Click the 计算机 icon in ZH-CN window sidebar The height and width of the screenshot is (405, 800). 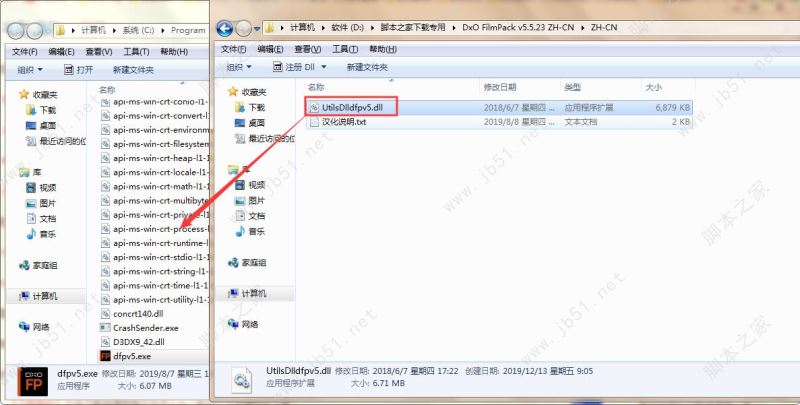233,294
